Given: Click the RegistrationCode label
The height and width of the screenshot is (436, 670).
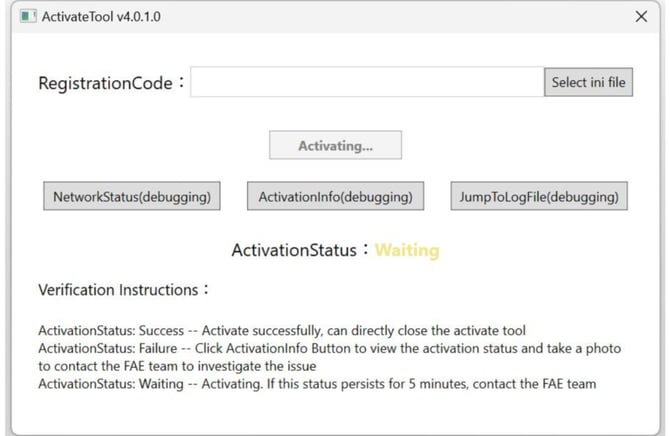Looking at the screenshot, I should (110, 83).
